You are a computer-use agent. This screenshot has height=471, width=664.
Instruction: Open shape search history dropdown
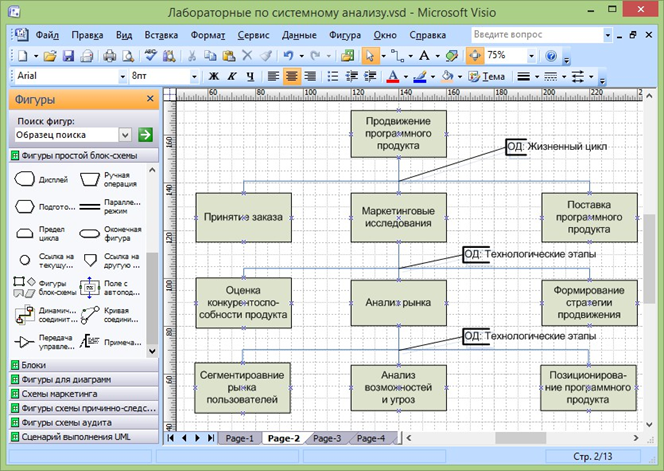click(125, 135)
